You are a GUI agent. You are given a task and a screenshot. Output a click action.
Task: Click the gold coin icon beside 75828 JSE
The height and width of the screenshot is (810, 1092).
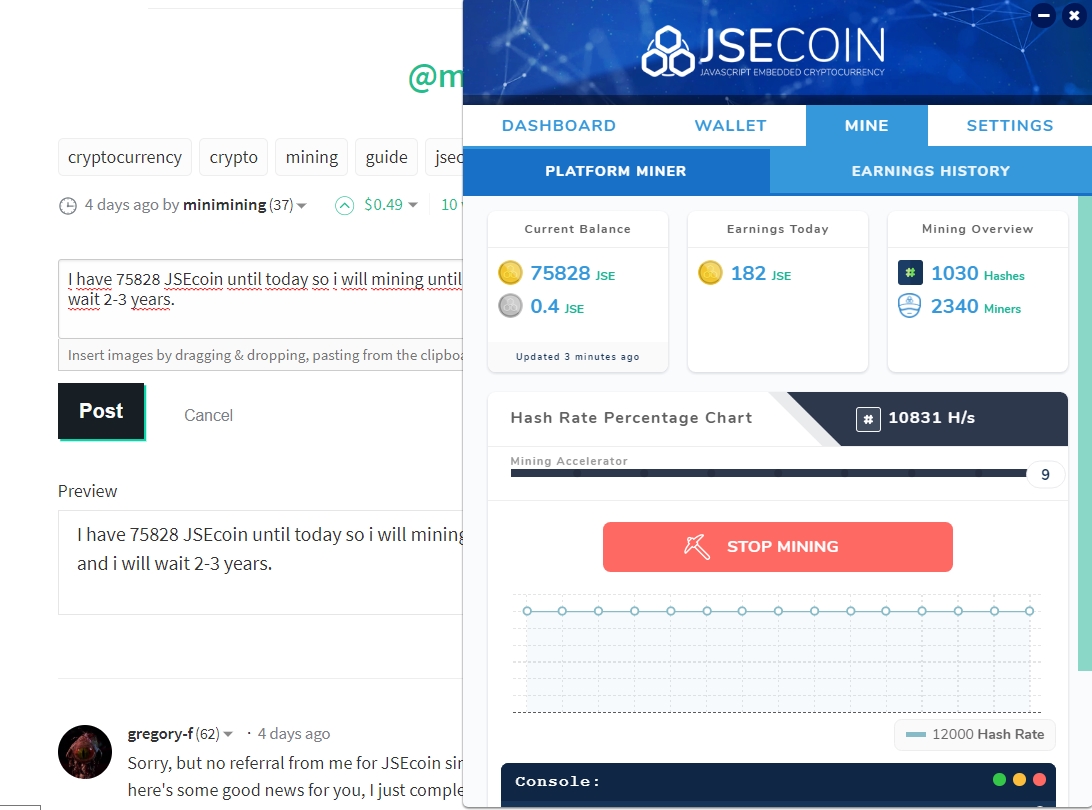[510, 272]
